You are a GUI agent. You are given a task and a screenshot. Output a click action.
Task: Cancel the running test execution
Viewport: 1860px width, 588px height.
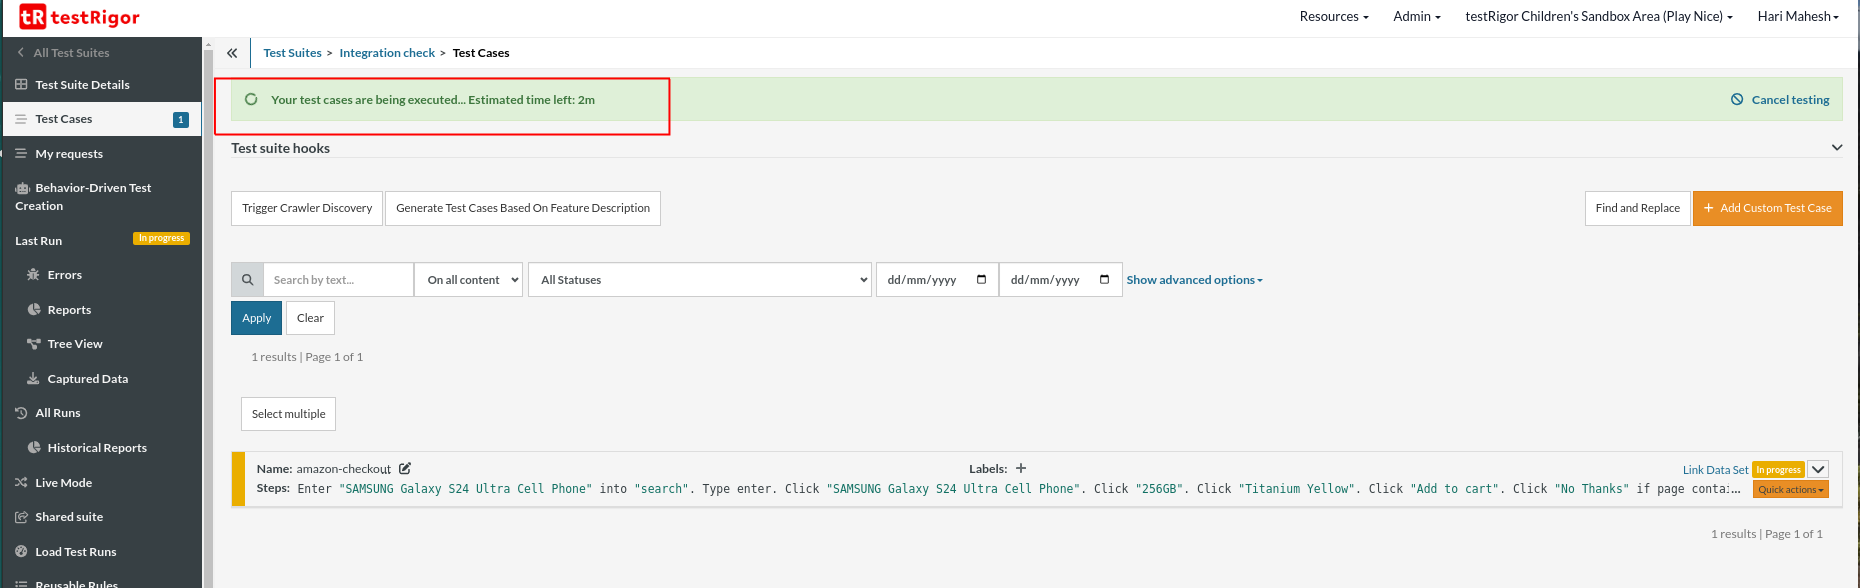coord(1780,100)
